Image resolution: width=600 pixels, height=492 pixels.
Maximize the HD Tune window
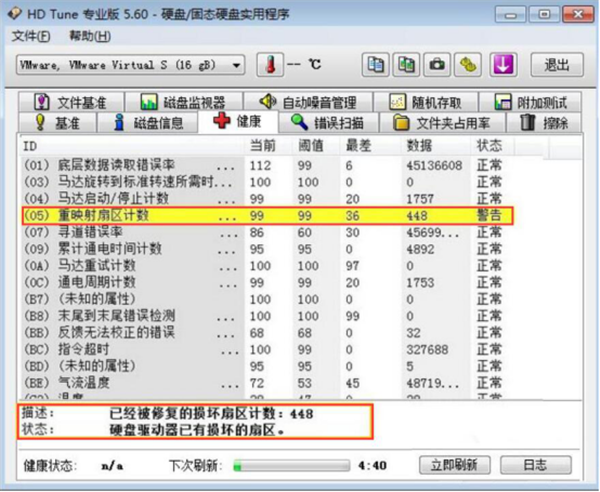click(x=544, y=15)
